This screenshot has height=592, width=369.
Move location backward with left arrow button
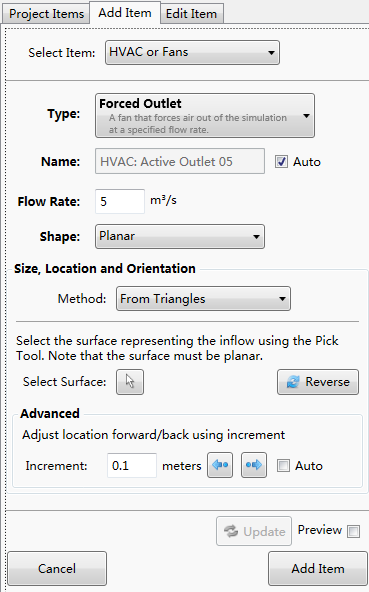coord(220,465)
